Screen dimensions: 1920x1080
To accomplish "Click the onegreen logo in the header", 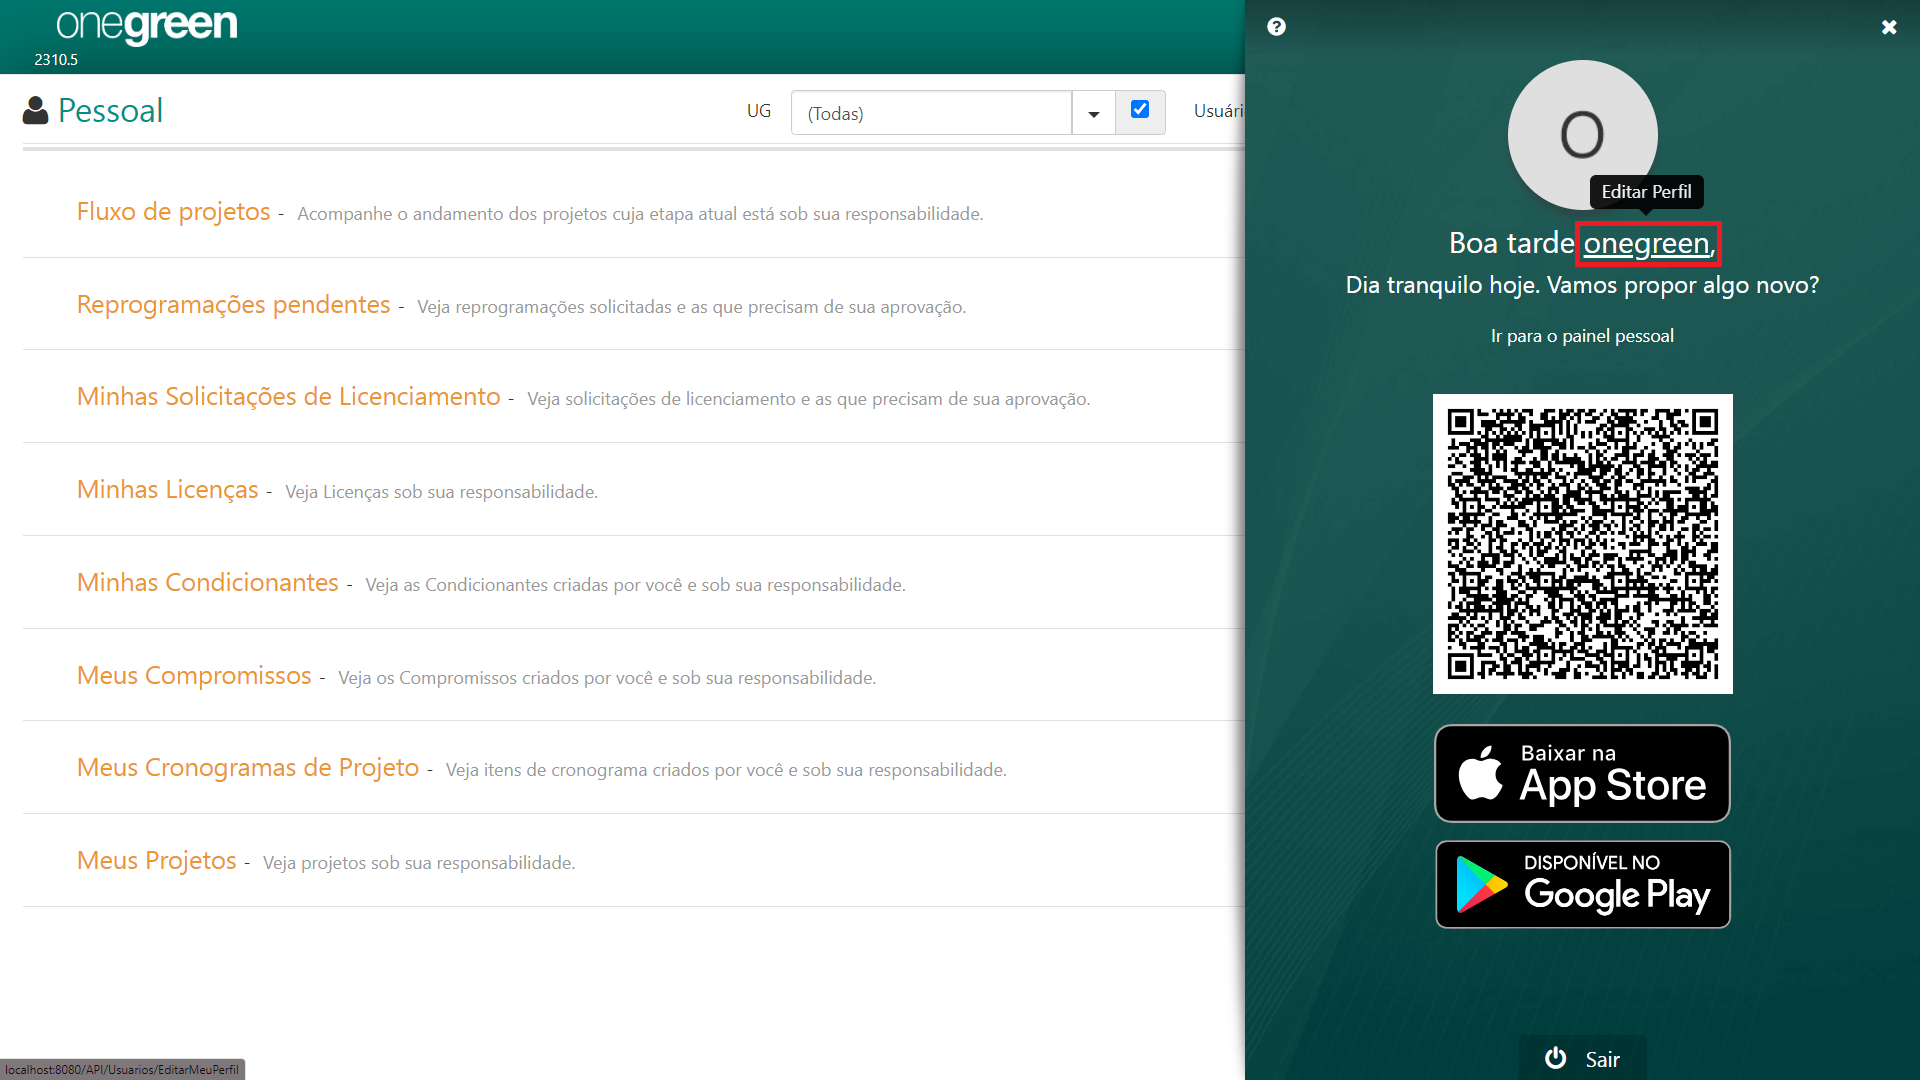I will click(x=147, y=26).
